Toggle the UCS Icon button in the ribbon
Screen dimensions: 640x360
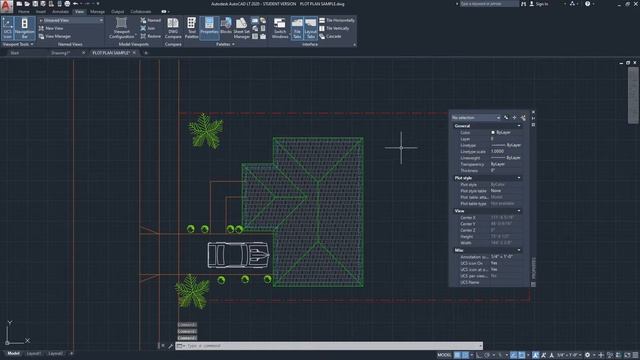pos(7,28)
